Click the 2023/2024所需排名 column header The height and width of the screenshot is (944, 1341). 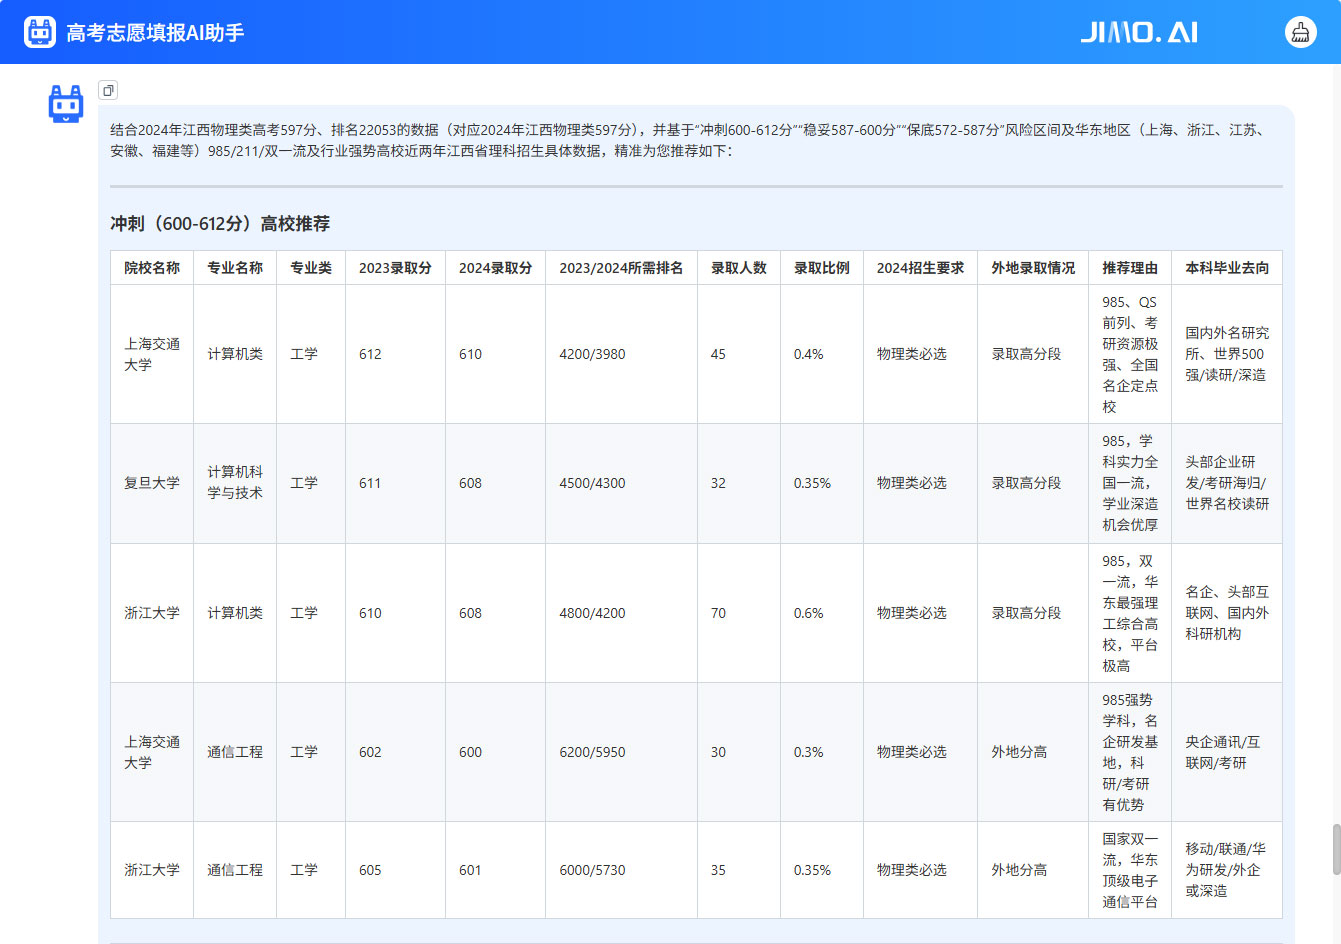[621, 268]
